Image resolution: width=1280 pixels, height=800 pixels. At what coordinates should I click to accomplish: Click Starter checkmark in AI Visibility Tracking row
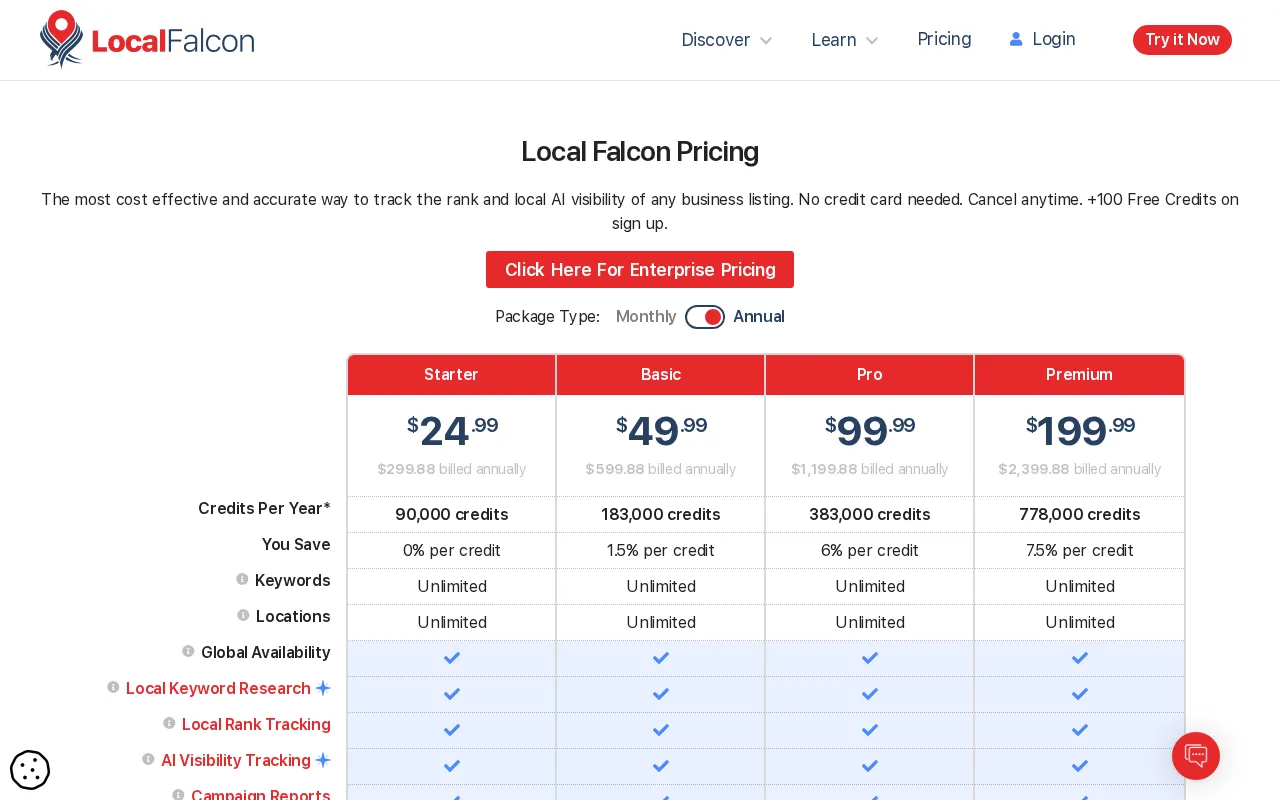(452, 766)
